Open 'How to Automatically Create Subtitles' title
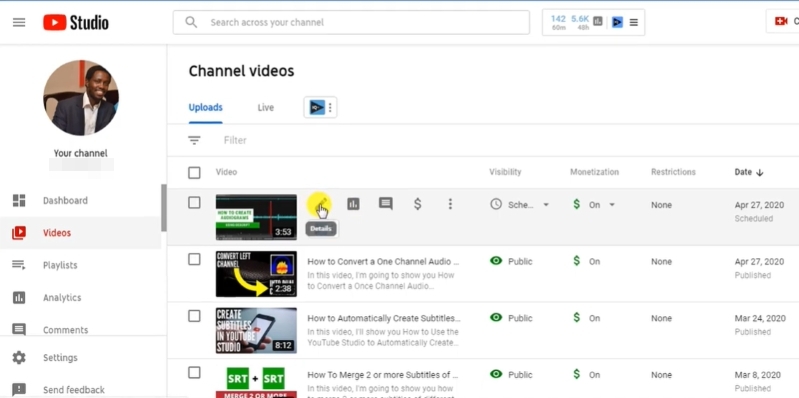799x398 pixels. coord(384,318)
